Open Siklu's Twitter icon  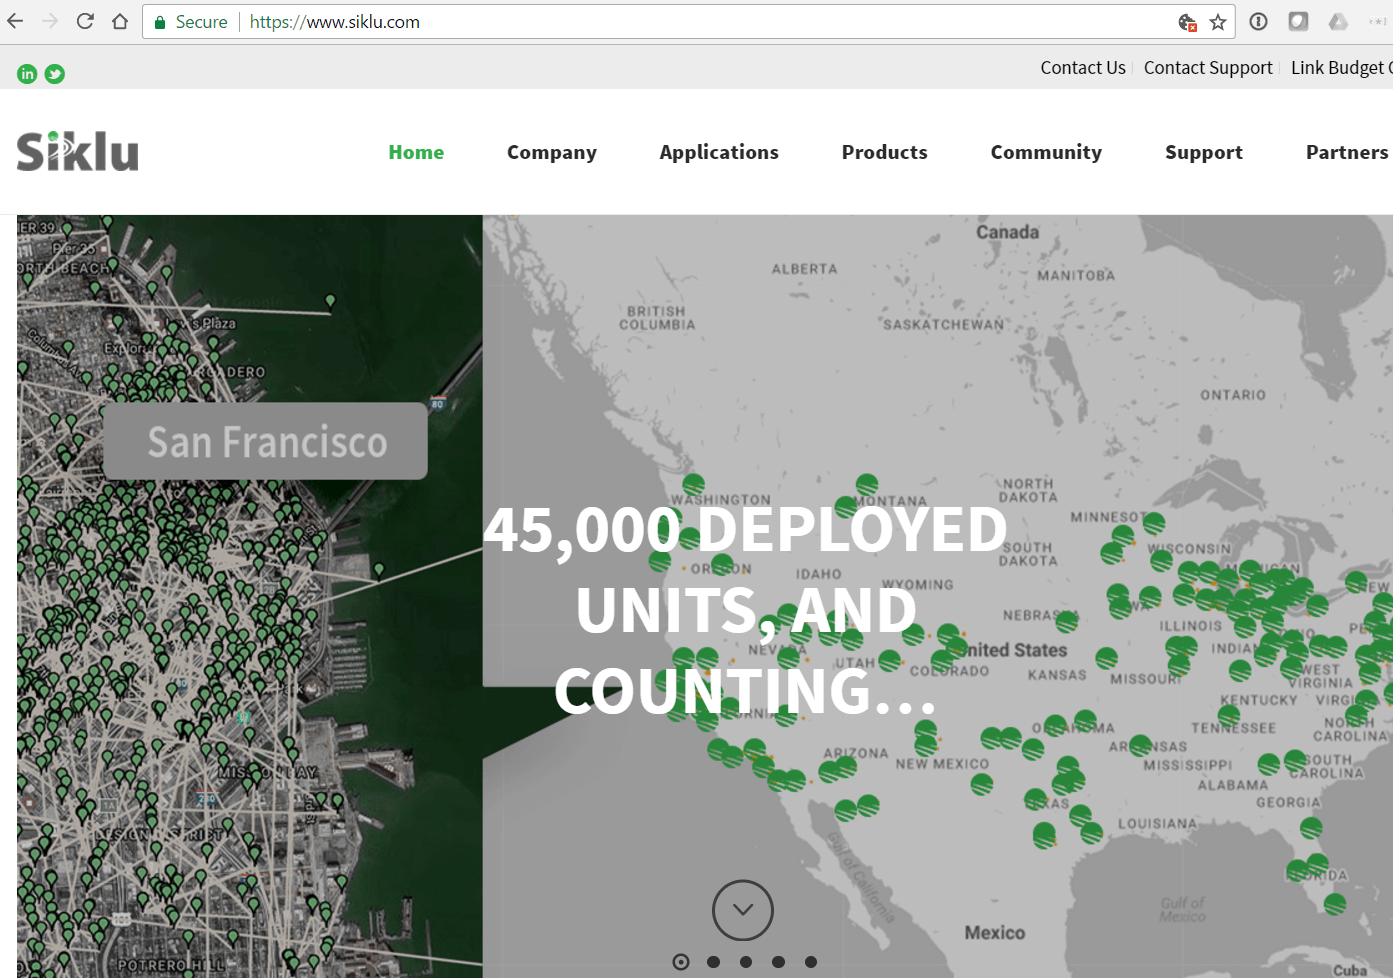point(55,73)
